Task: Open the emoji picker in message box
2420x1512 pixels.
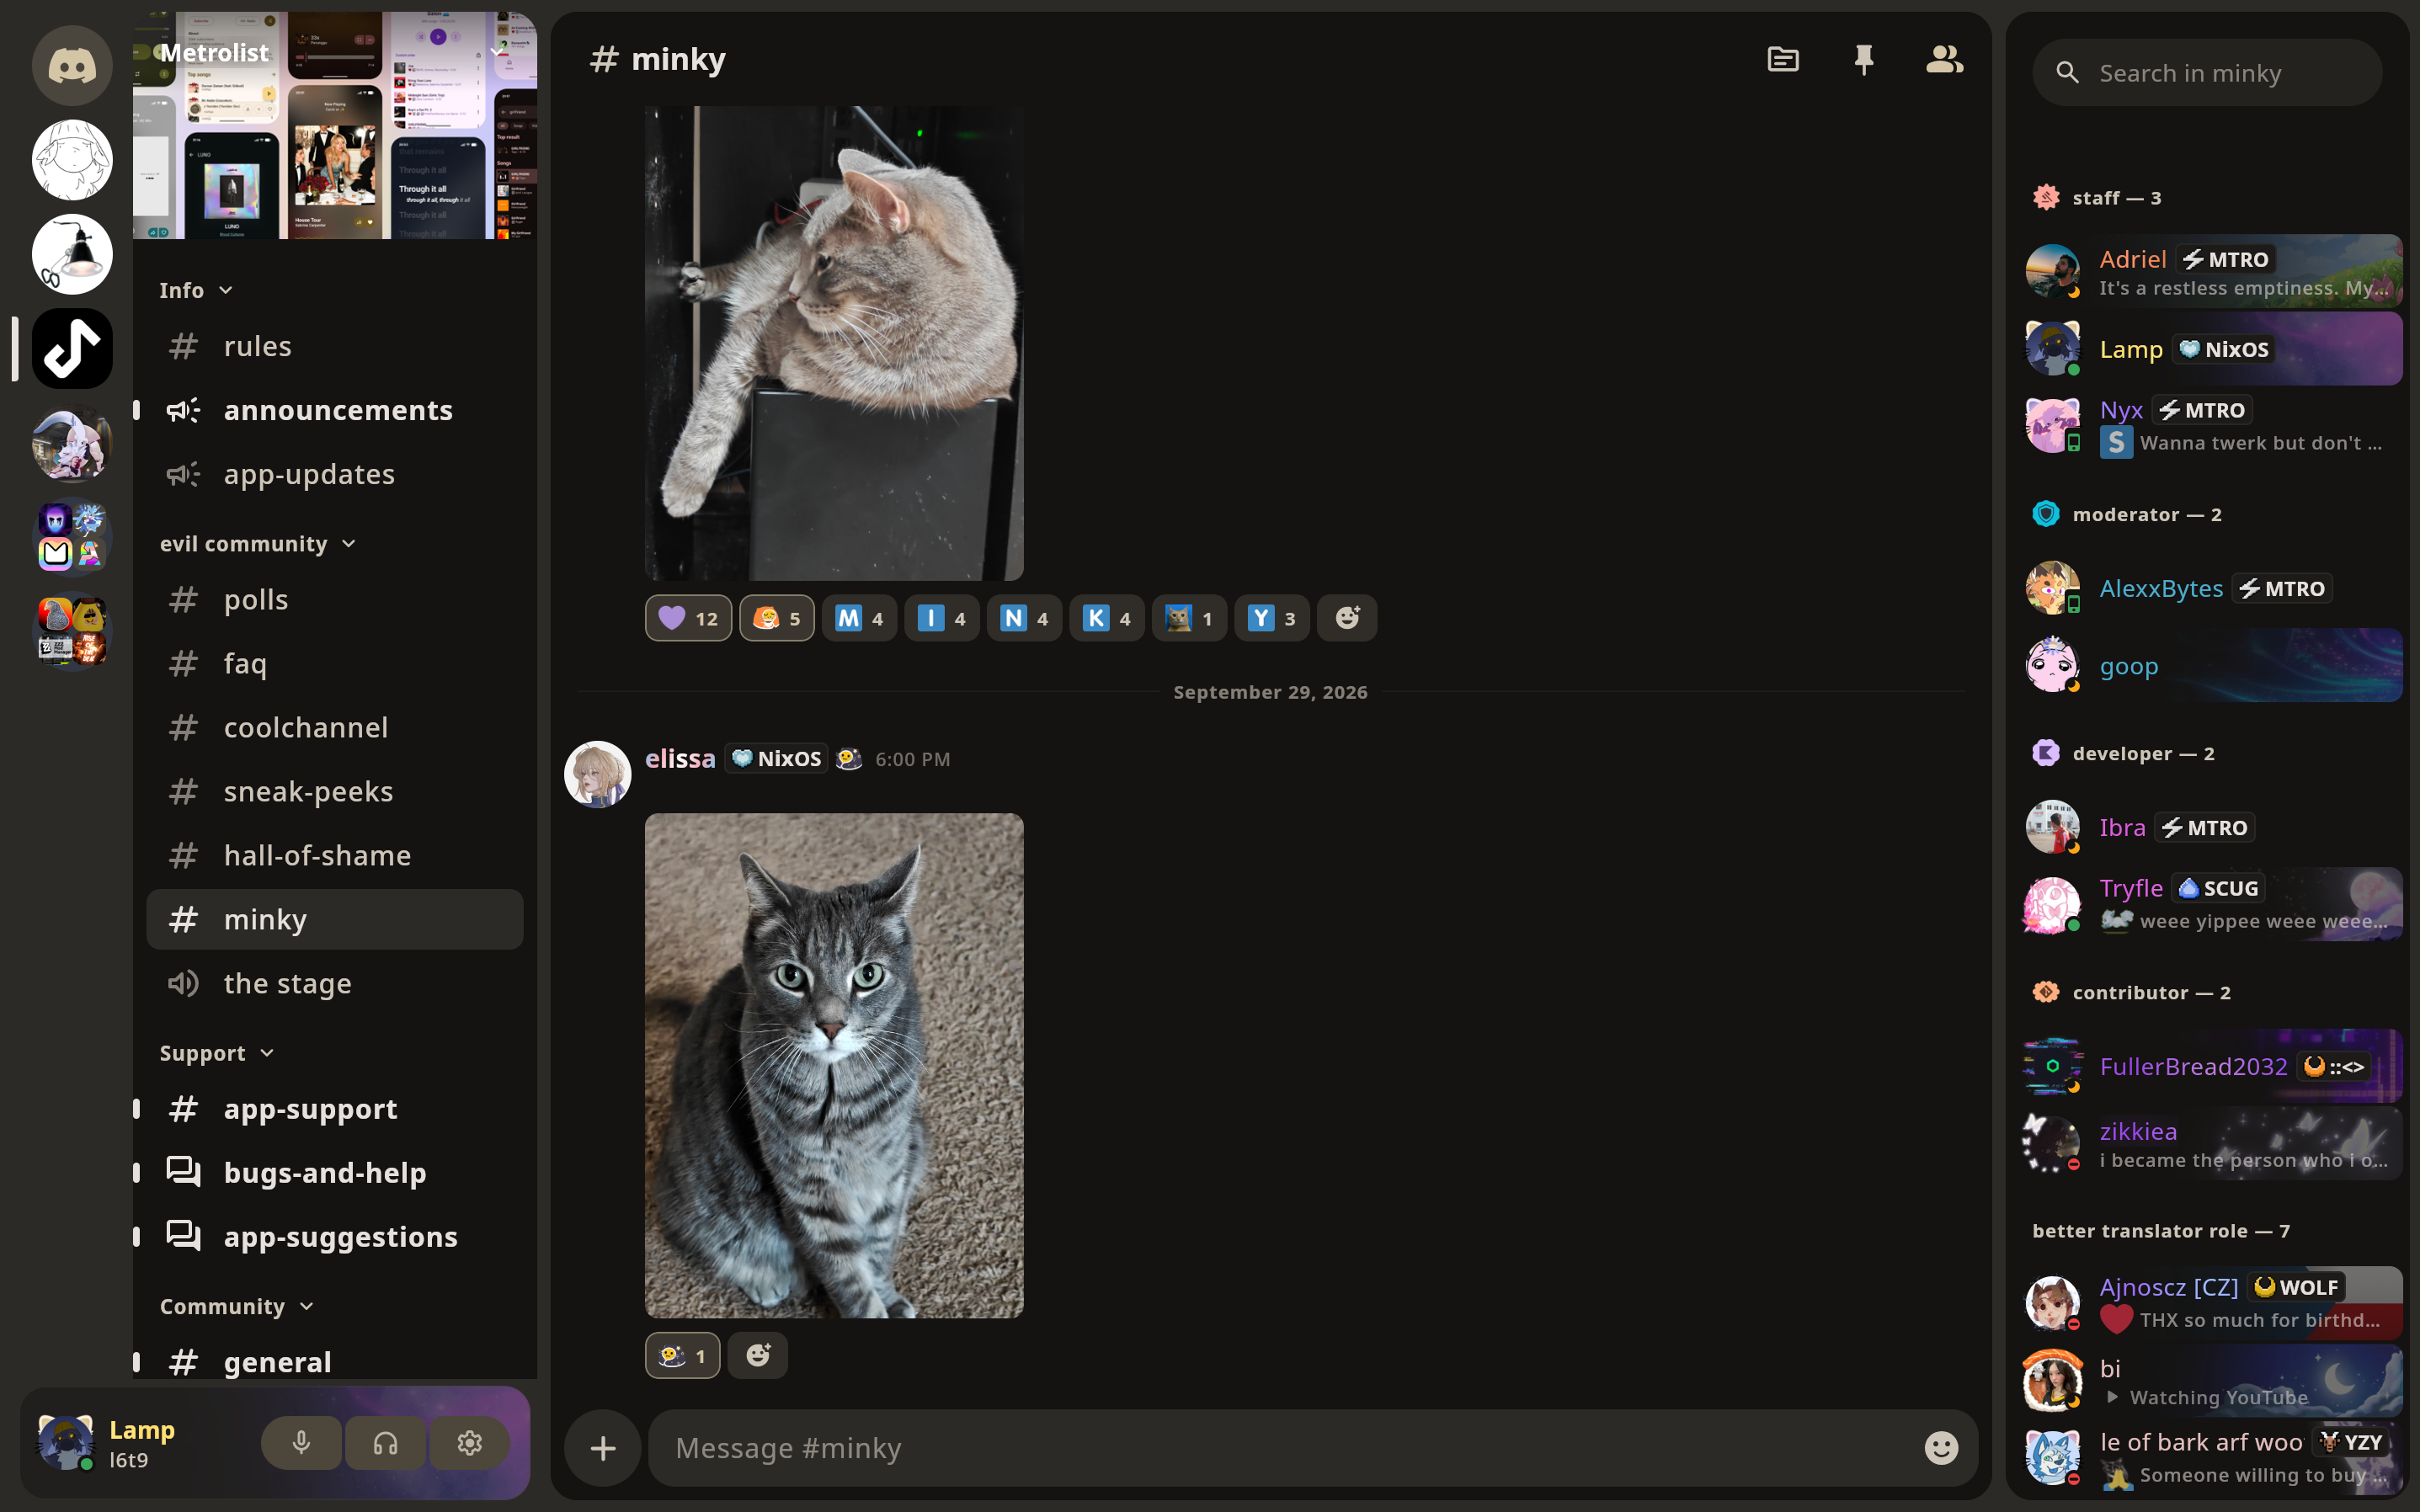Action: pos(1941,1448)
